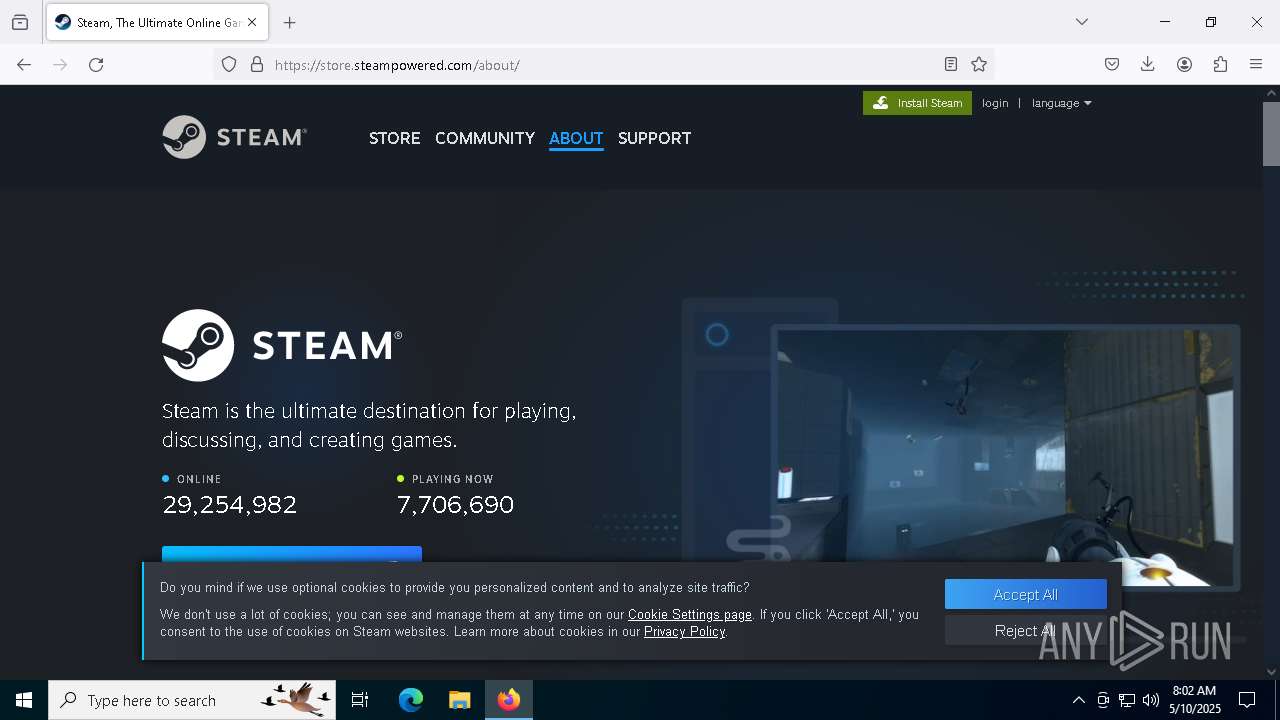1280x720 pixels.
Task: Open Firefox account menu
Action: (1184, 64)
